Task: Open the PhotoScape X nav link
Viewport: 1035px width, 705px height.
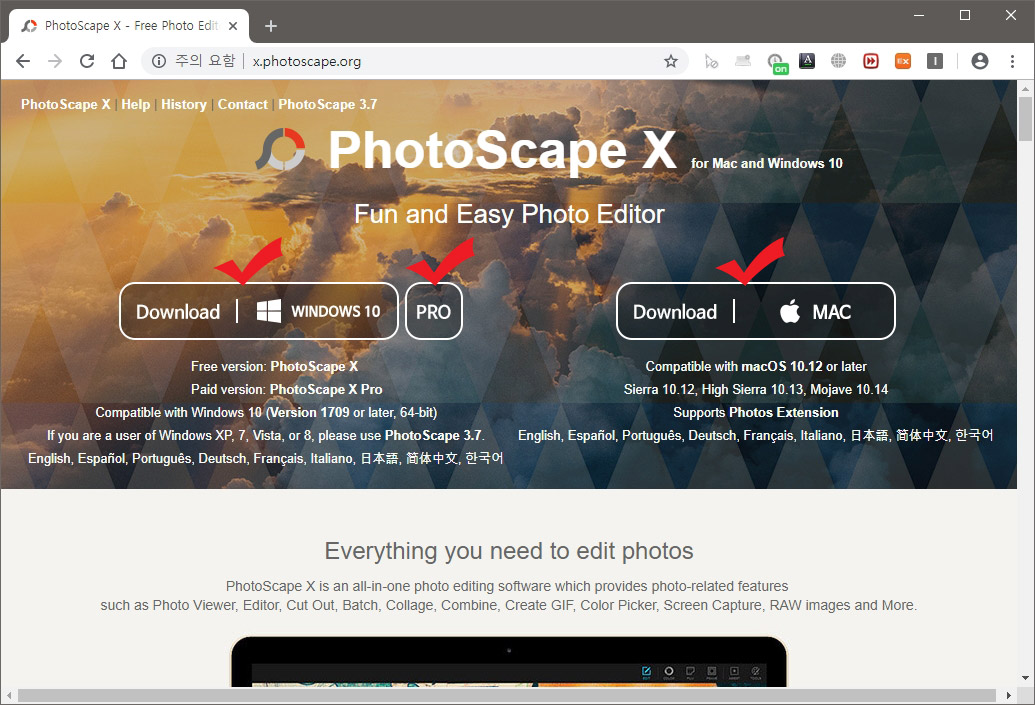Action: (x=65, y=104)
